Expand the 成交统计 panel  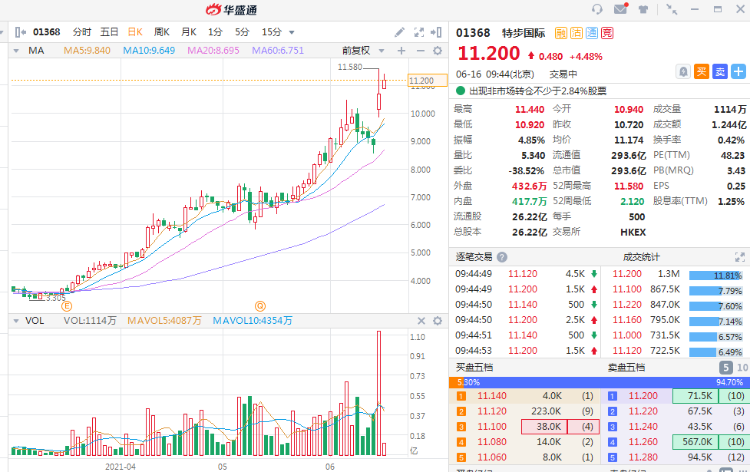point(739,257)
